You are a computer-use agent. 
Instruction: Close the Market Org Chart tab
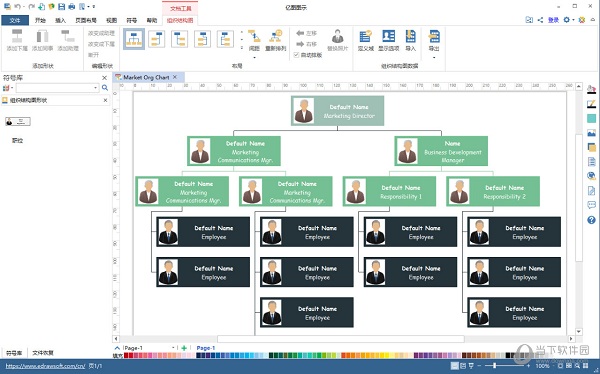coord(175,77)
